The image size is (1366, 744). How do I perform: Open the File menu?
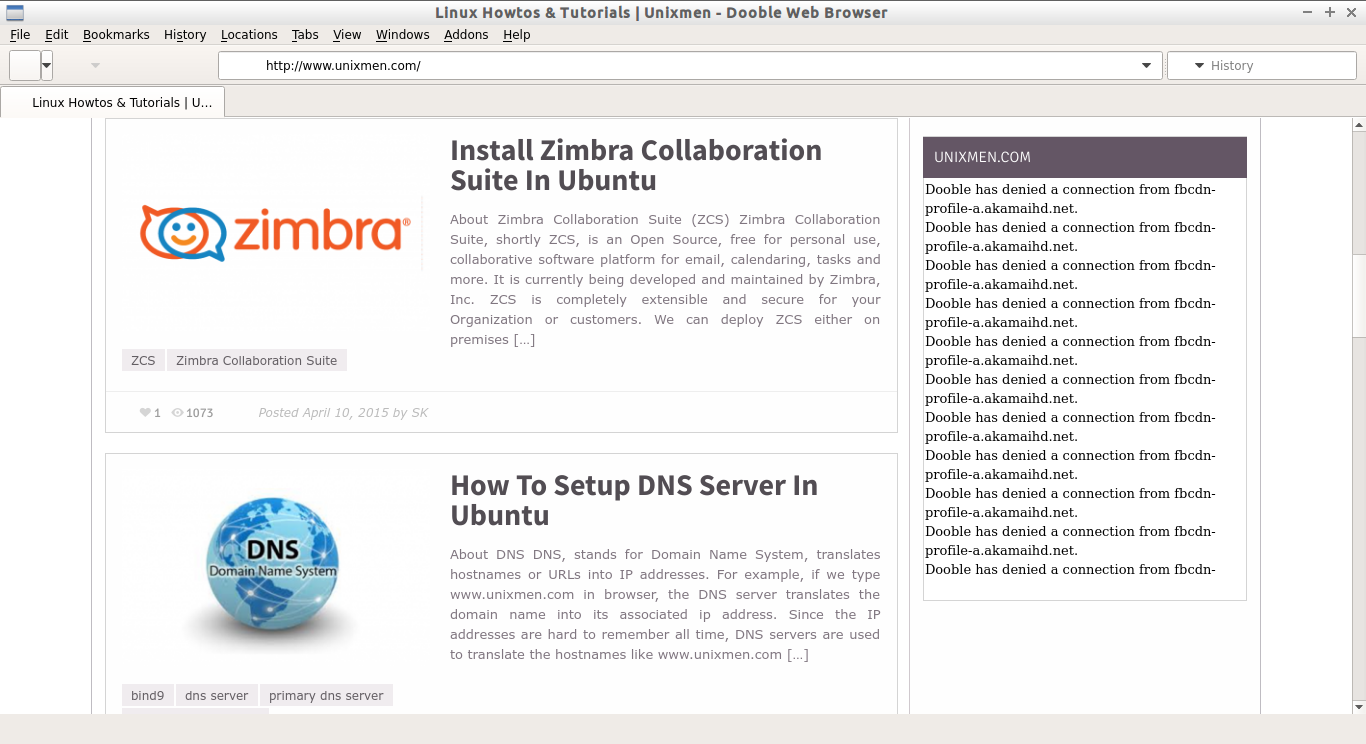pyautogui.click(x=20, y=34)
